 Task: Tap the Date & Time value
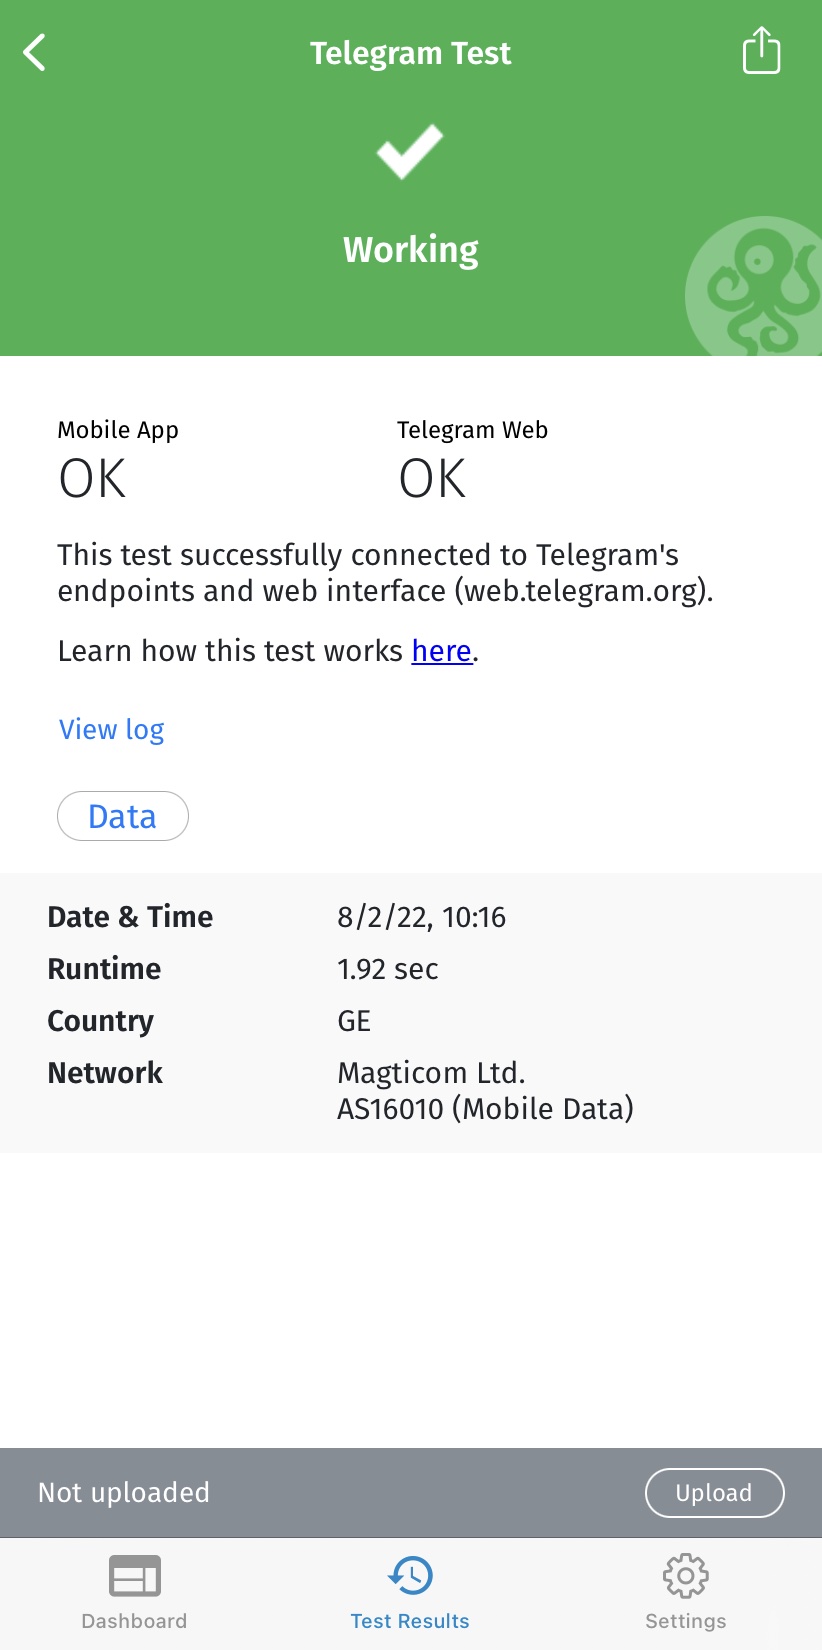(421, 917)
